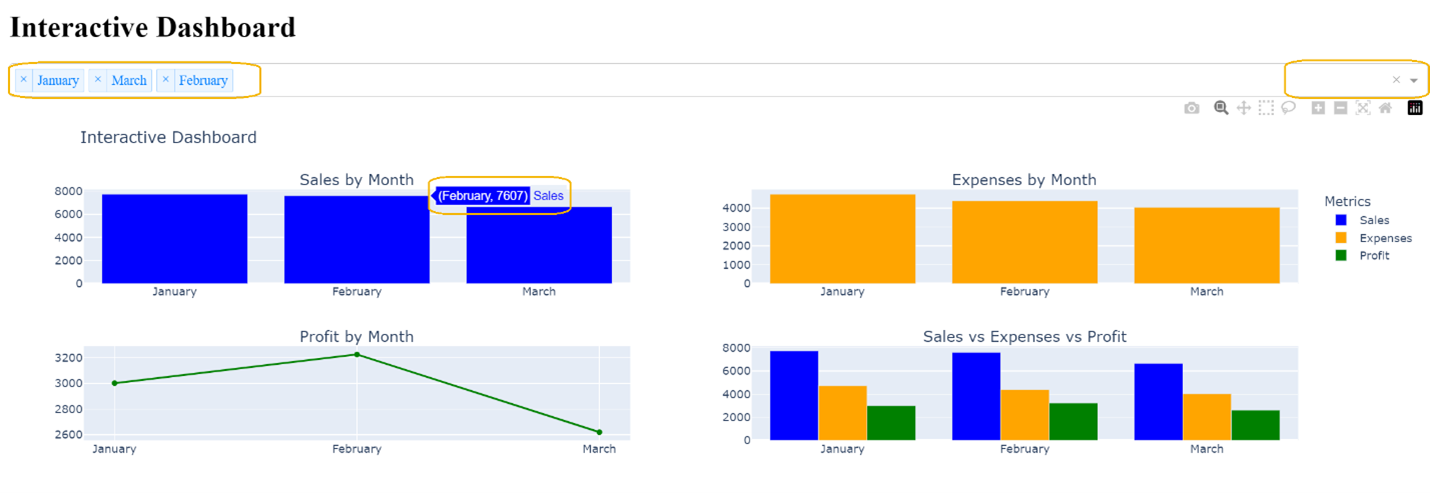The image size is (1430, 493).
Task: Open the Plotly logo link
Action: point(1415,108)
